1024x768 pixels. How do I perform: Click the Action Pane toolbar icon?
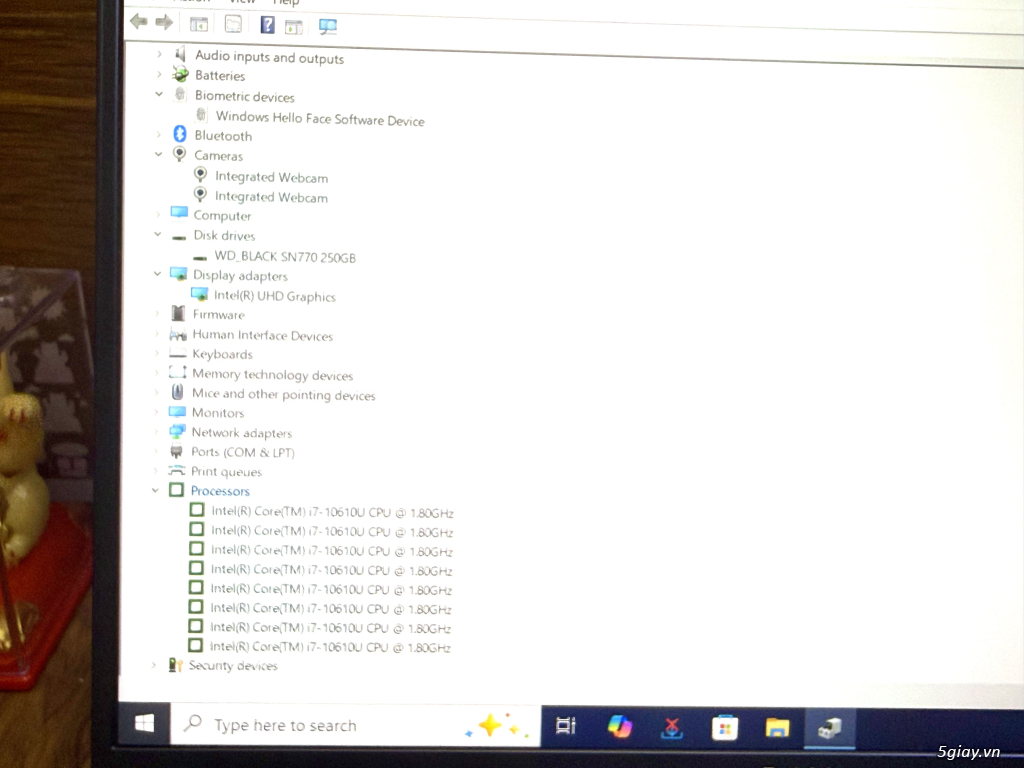coord(294,27)
